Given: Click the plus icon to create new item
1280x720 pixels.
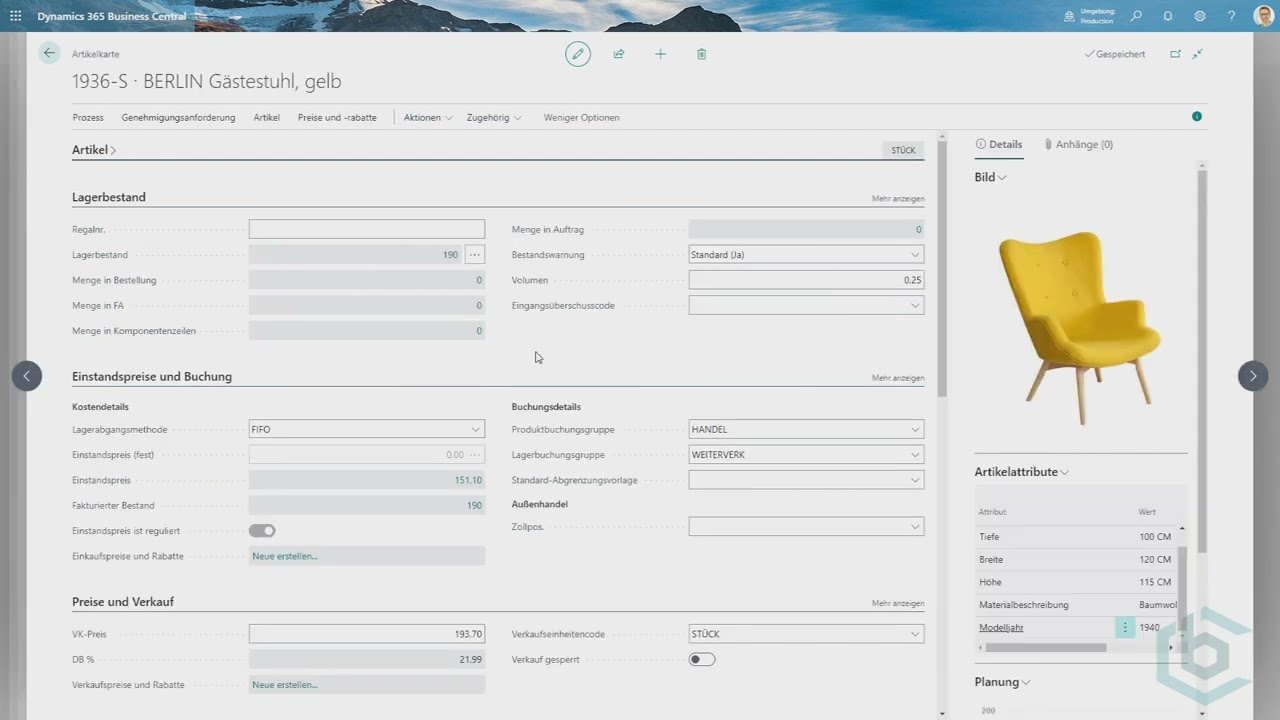Looking at the screenshot, I should point(660,54).
